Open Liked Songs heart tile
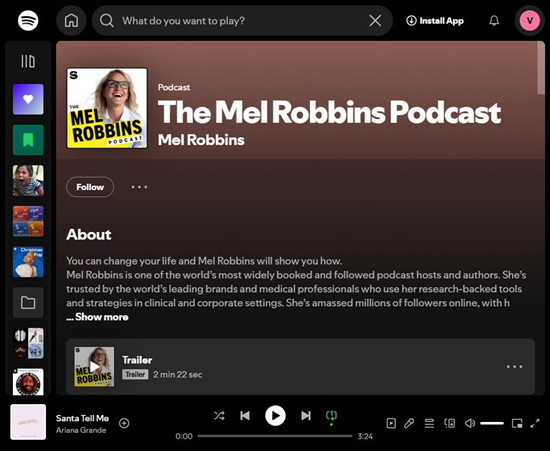This screenshot has height=451, width=550. pyautogui.click(x=28, y=99)
